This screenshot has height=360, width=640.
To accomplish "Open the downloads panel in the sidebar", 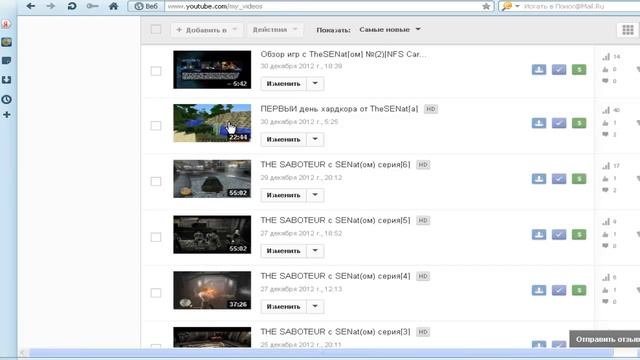I will click(x=6, y=80).
